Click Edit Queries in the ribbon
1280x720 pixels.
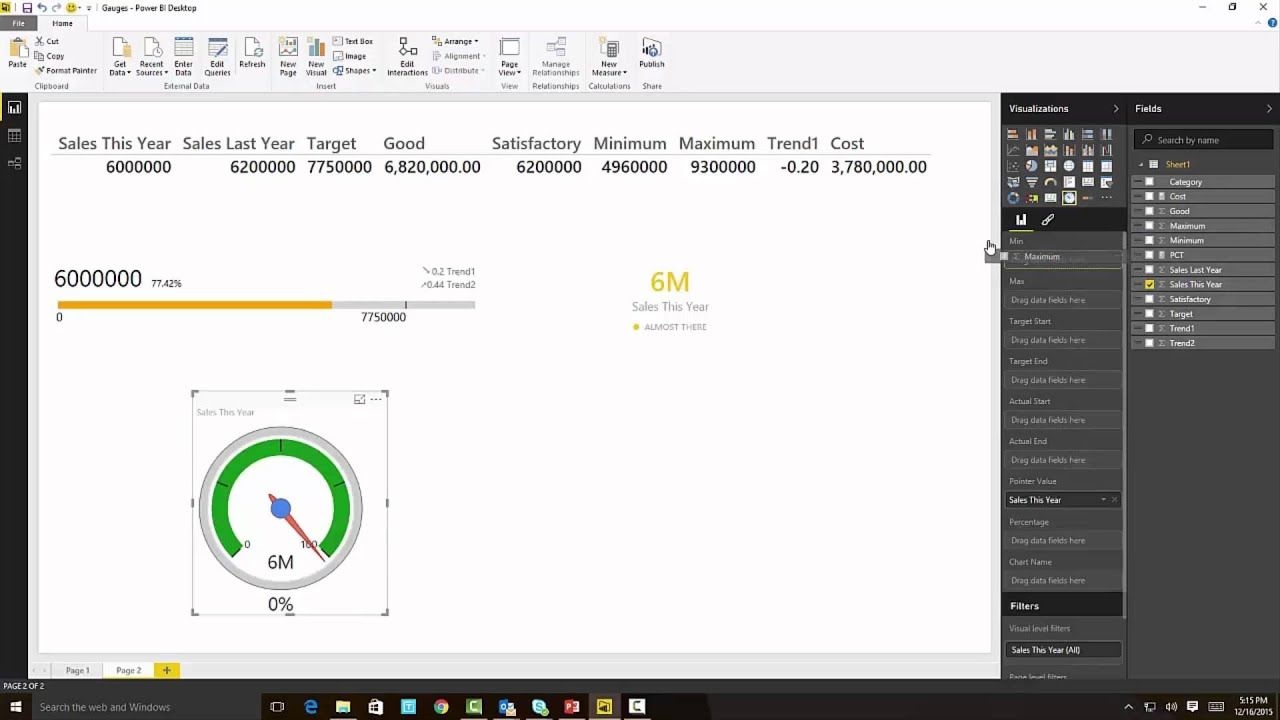(217, 58)
